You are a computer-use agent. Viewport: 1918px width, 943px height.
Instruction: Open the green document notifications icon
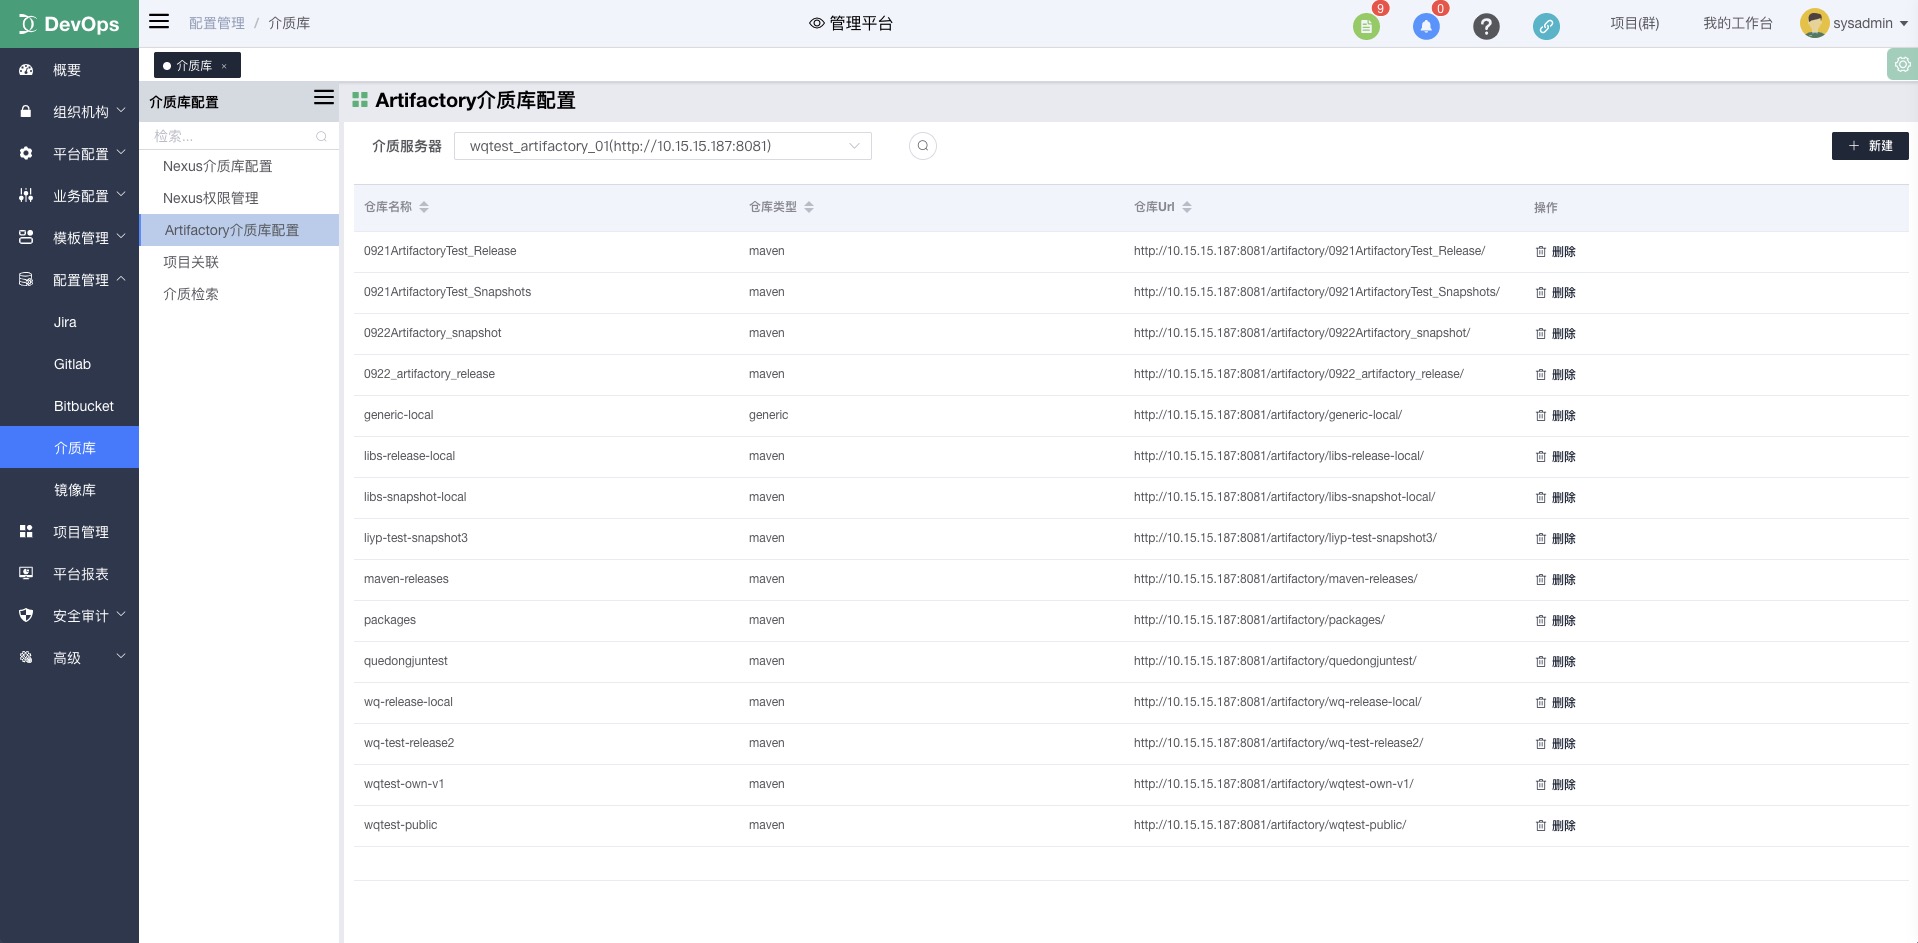pos(1366,26)
